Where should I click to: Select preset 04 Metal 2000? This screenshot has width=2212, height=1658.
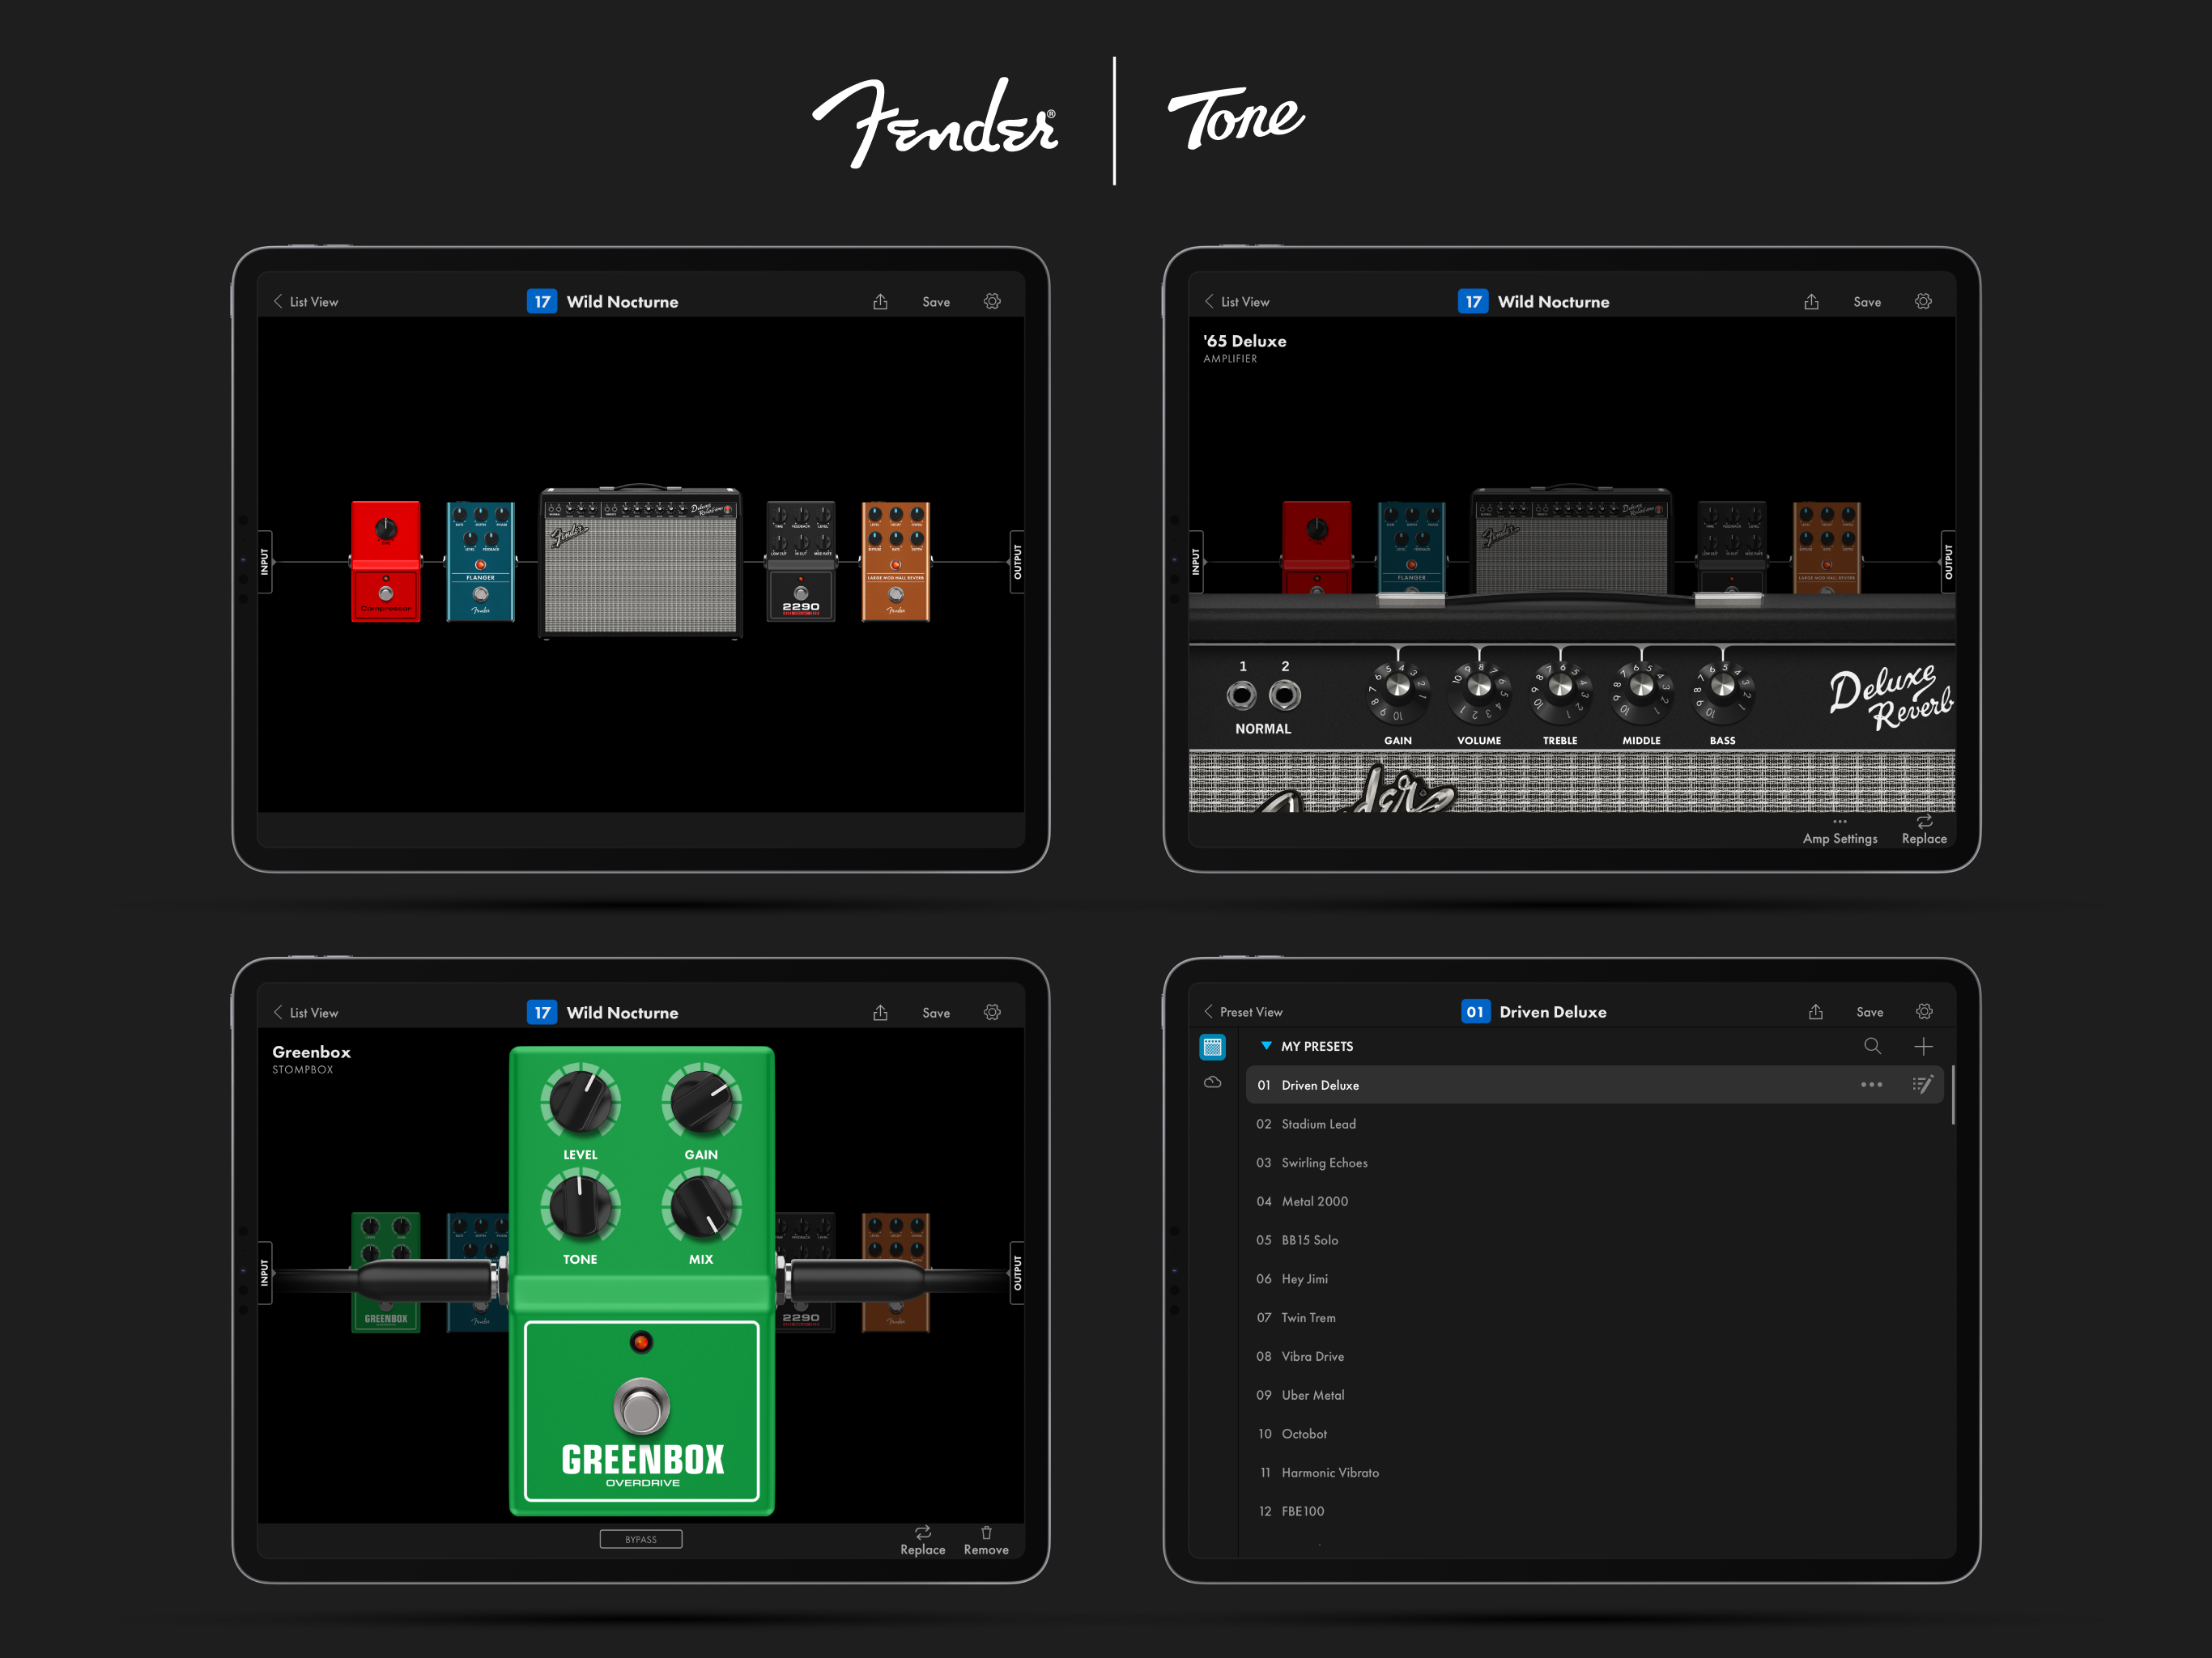click(x=1595, y=1201)
